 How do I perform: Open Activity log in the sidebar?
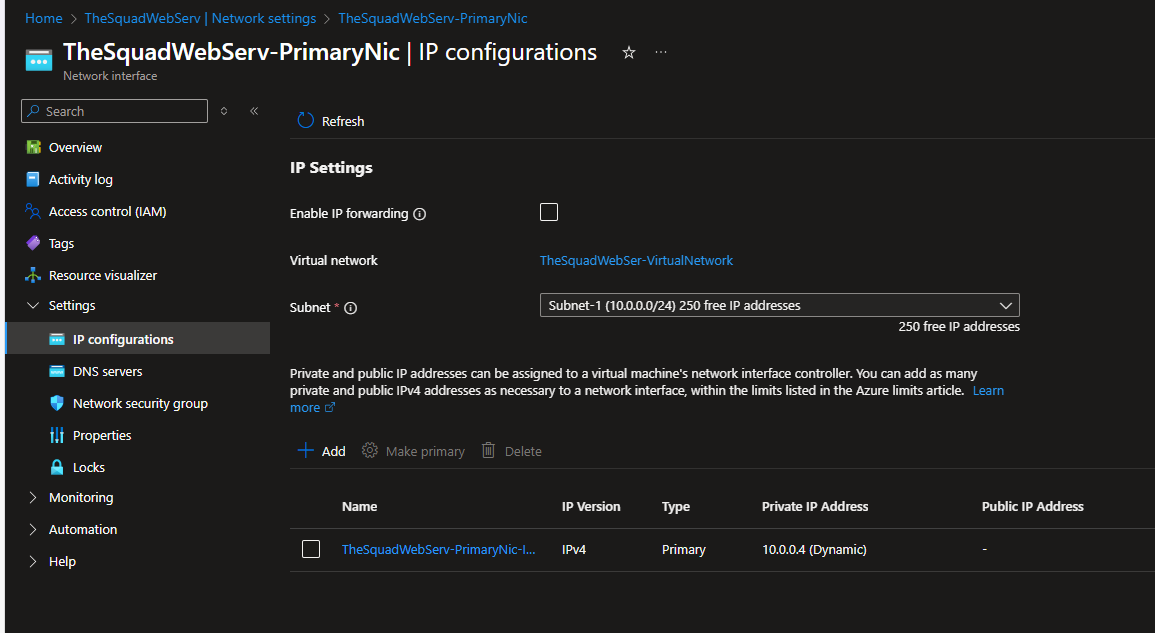[x=80, y=179]
